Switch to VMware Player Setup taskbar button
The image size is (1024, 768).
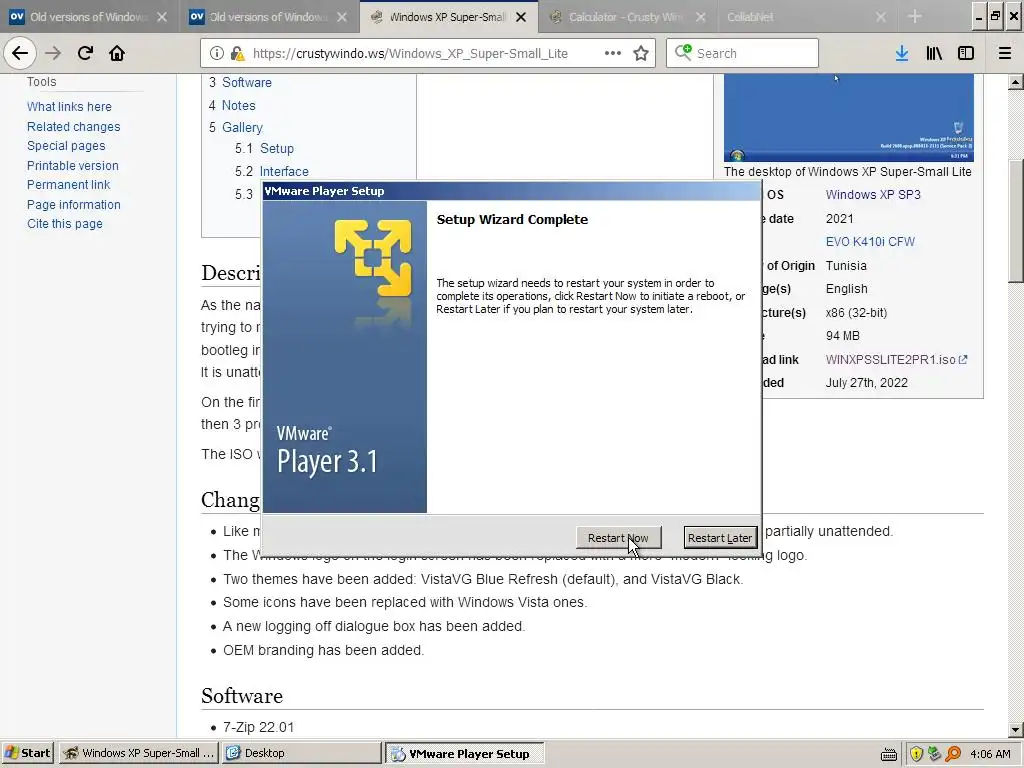point(464,754)
